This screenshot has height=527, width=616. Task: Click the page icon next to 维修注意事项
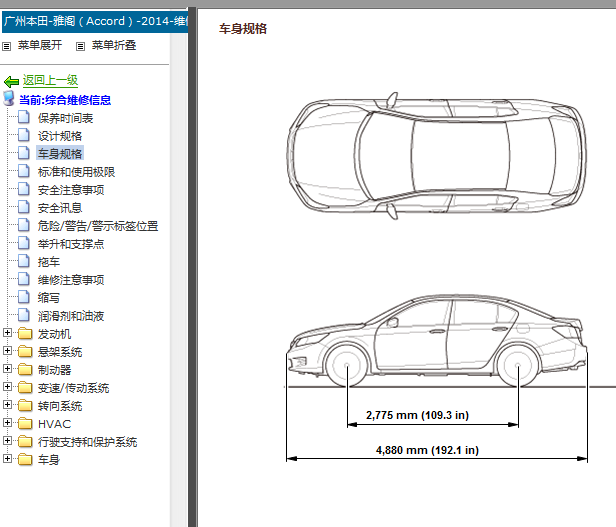click(x=24, y=279)
